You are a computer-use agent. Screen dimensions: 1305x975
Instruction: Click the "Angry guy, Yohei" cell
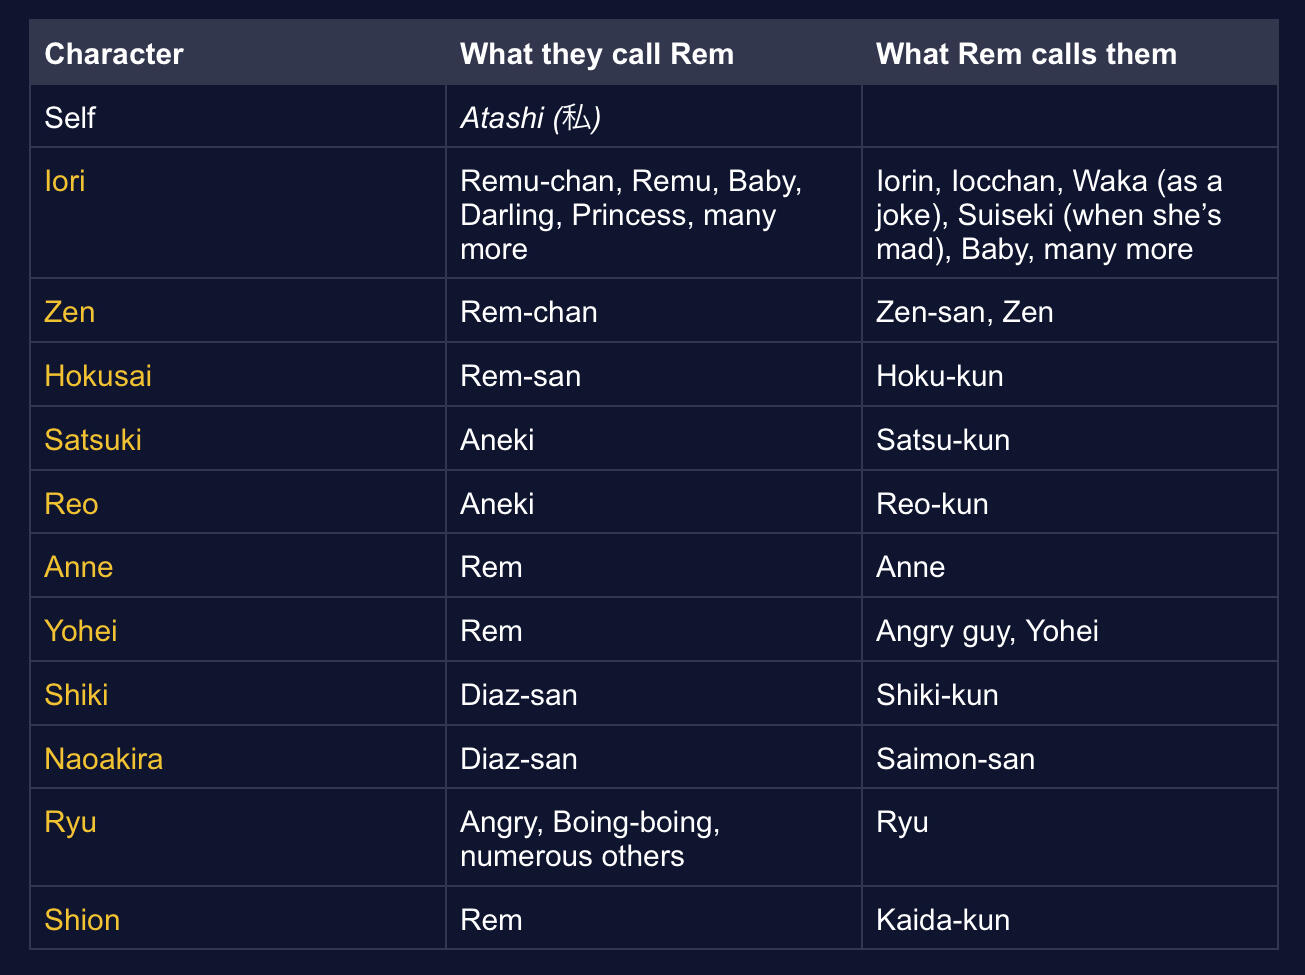point(987,631)
